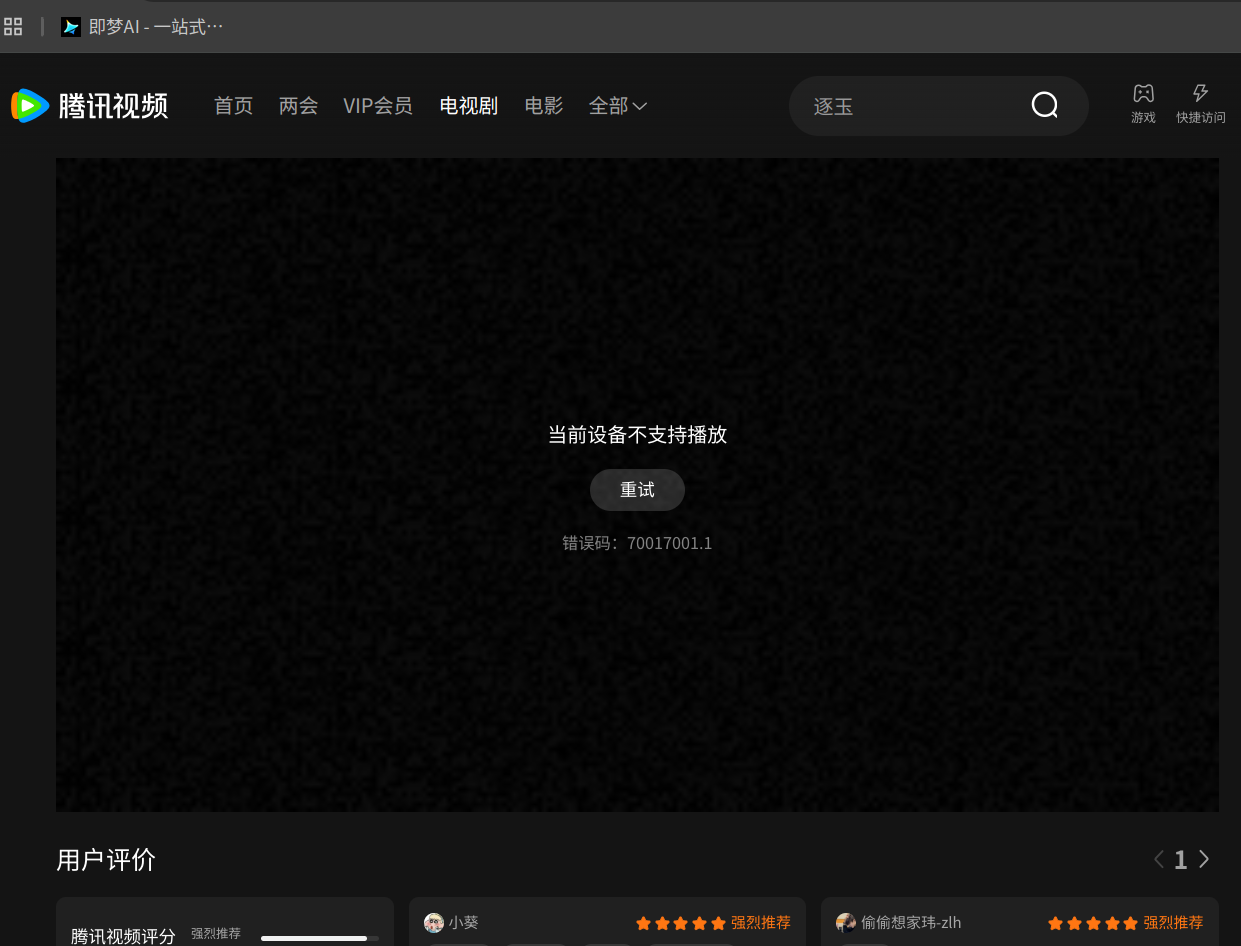Open reviewer 小葵's avatar
Viewport: 1241px width, 946px height.
coord(434,923)
